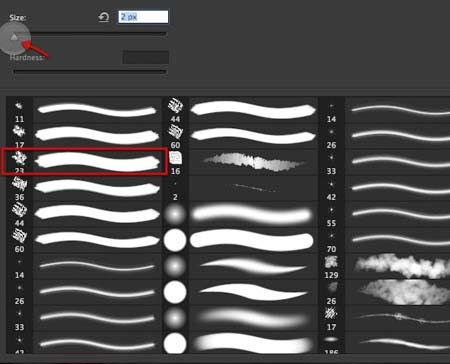Click the empty Hardness value field
Image resolution: width=450 pixels, height=364 pixels.
pyautogui.click(x=146, y=57)
